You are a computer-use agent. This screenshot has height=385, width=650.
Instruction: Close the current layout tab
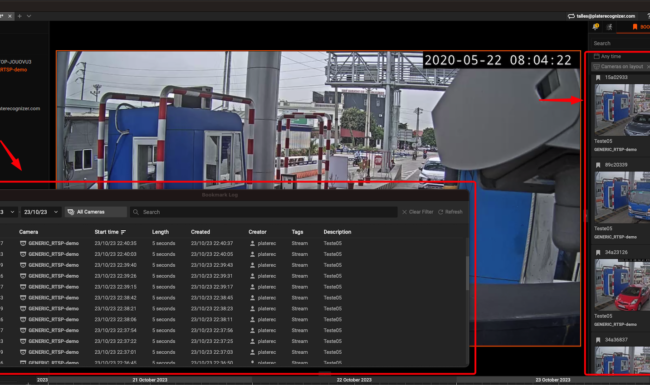pos(10,16)
